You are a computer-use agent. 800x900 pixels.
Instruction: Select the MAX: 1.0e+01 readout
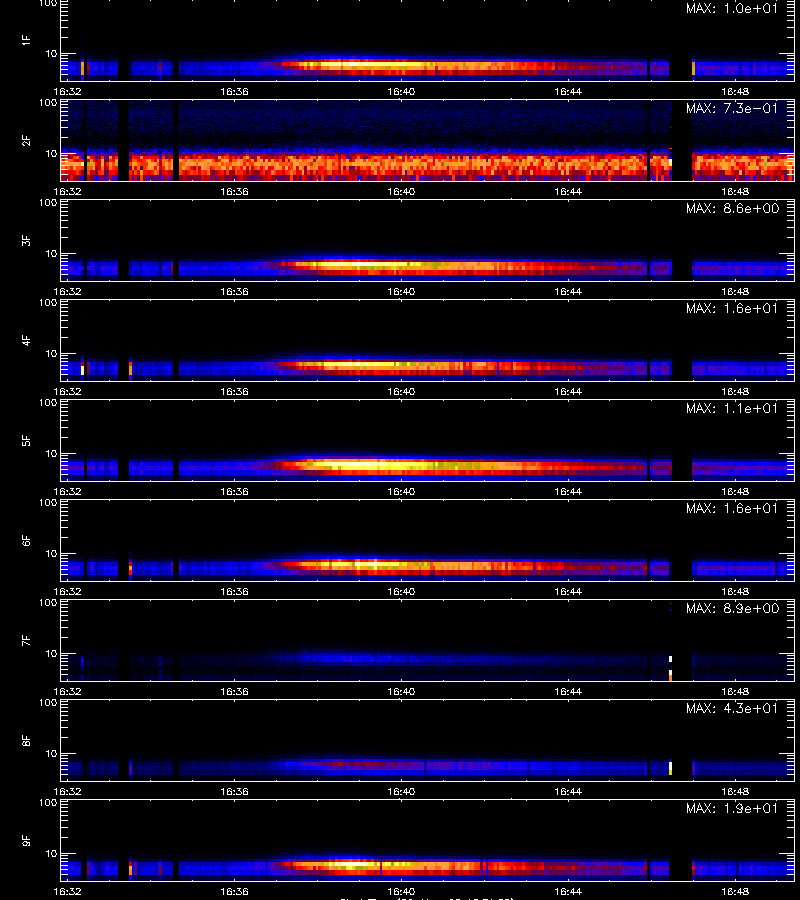(732, 9)
